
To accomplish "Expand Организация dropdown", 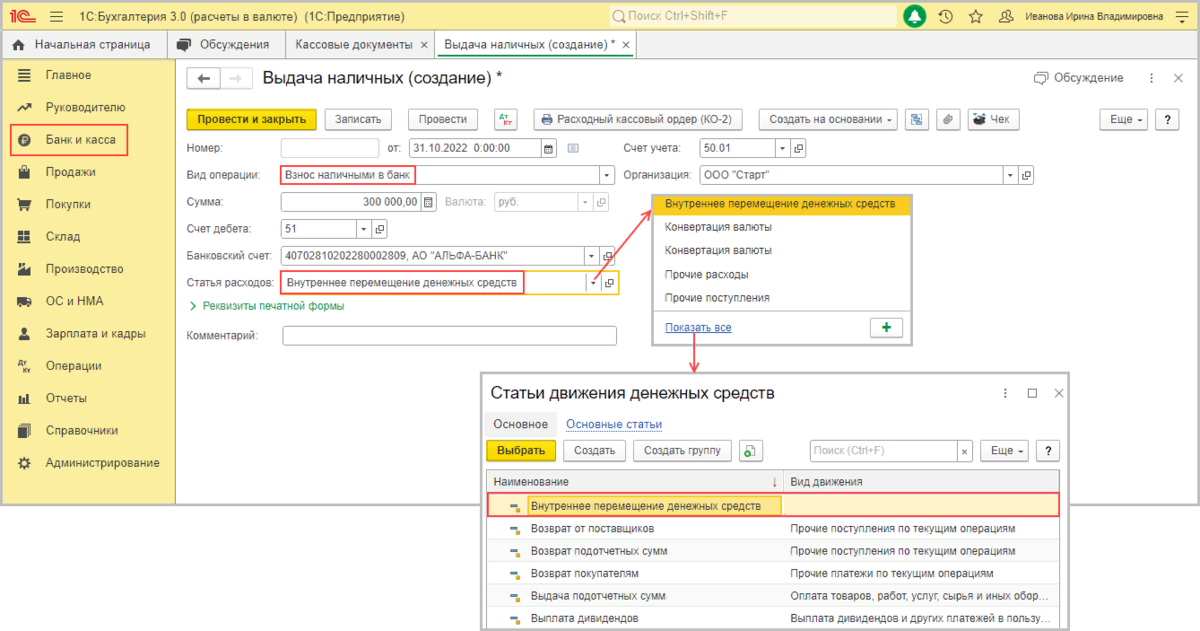I will pyautogui.click(x=1010, y=175).
